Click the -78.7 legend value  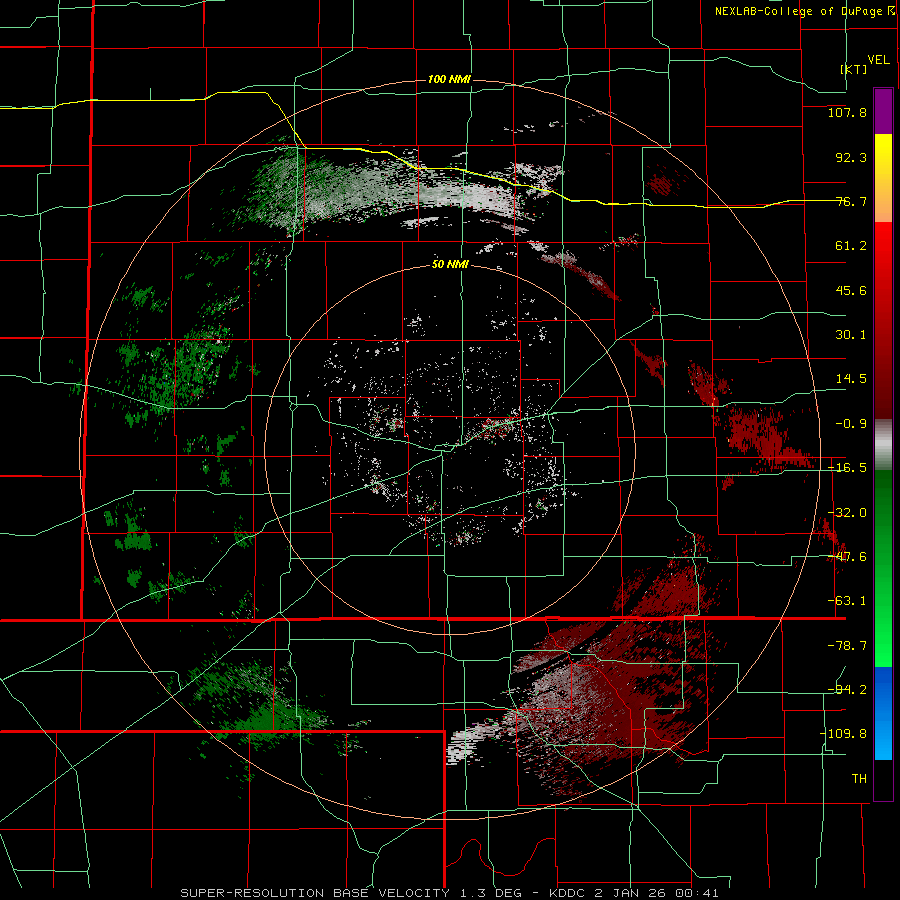point(847,646)
